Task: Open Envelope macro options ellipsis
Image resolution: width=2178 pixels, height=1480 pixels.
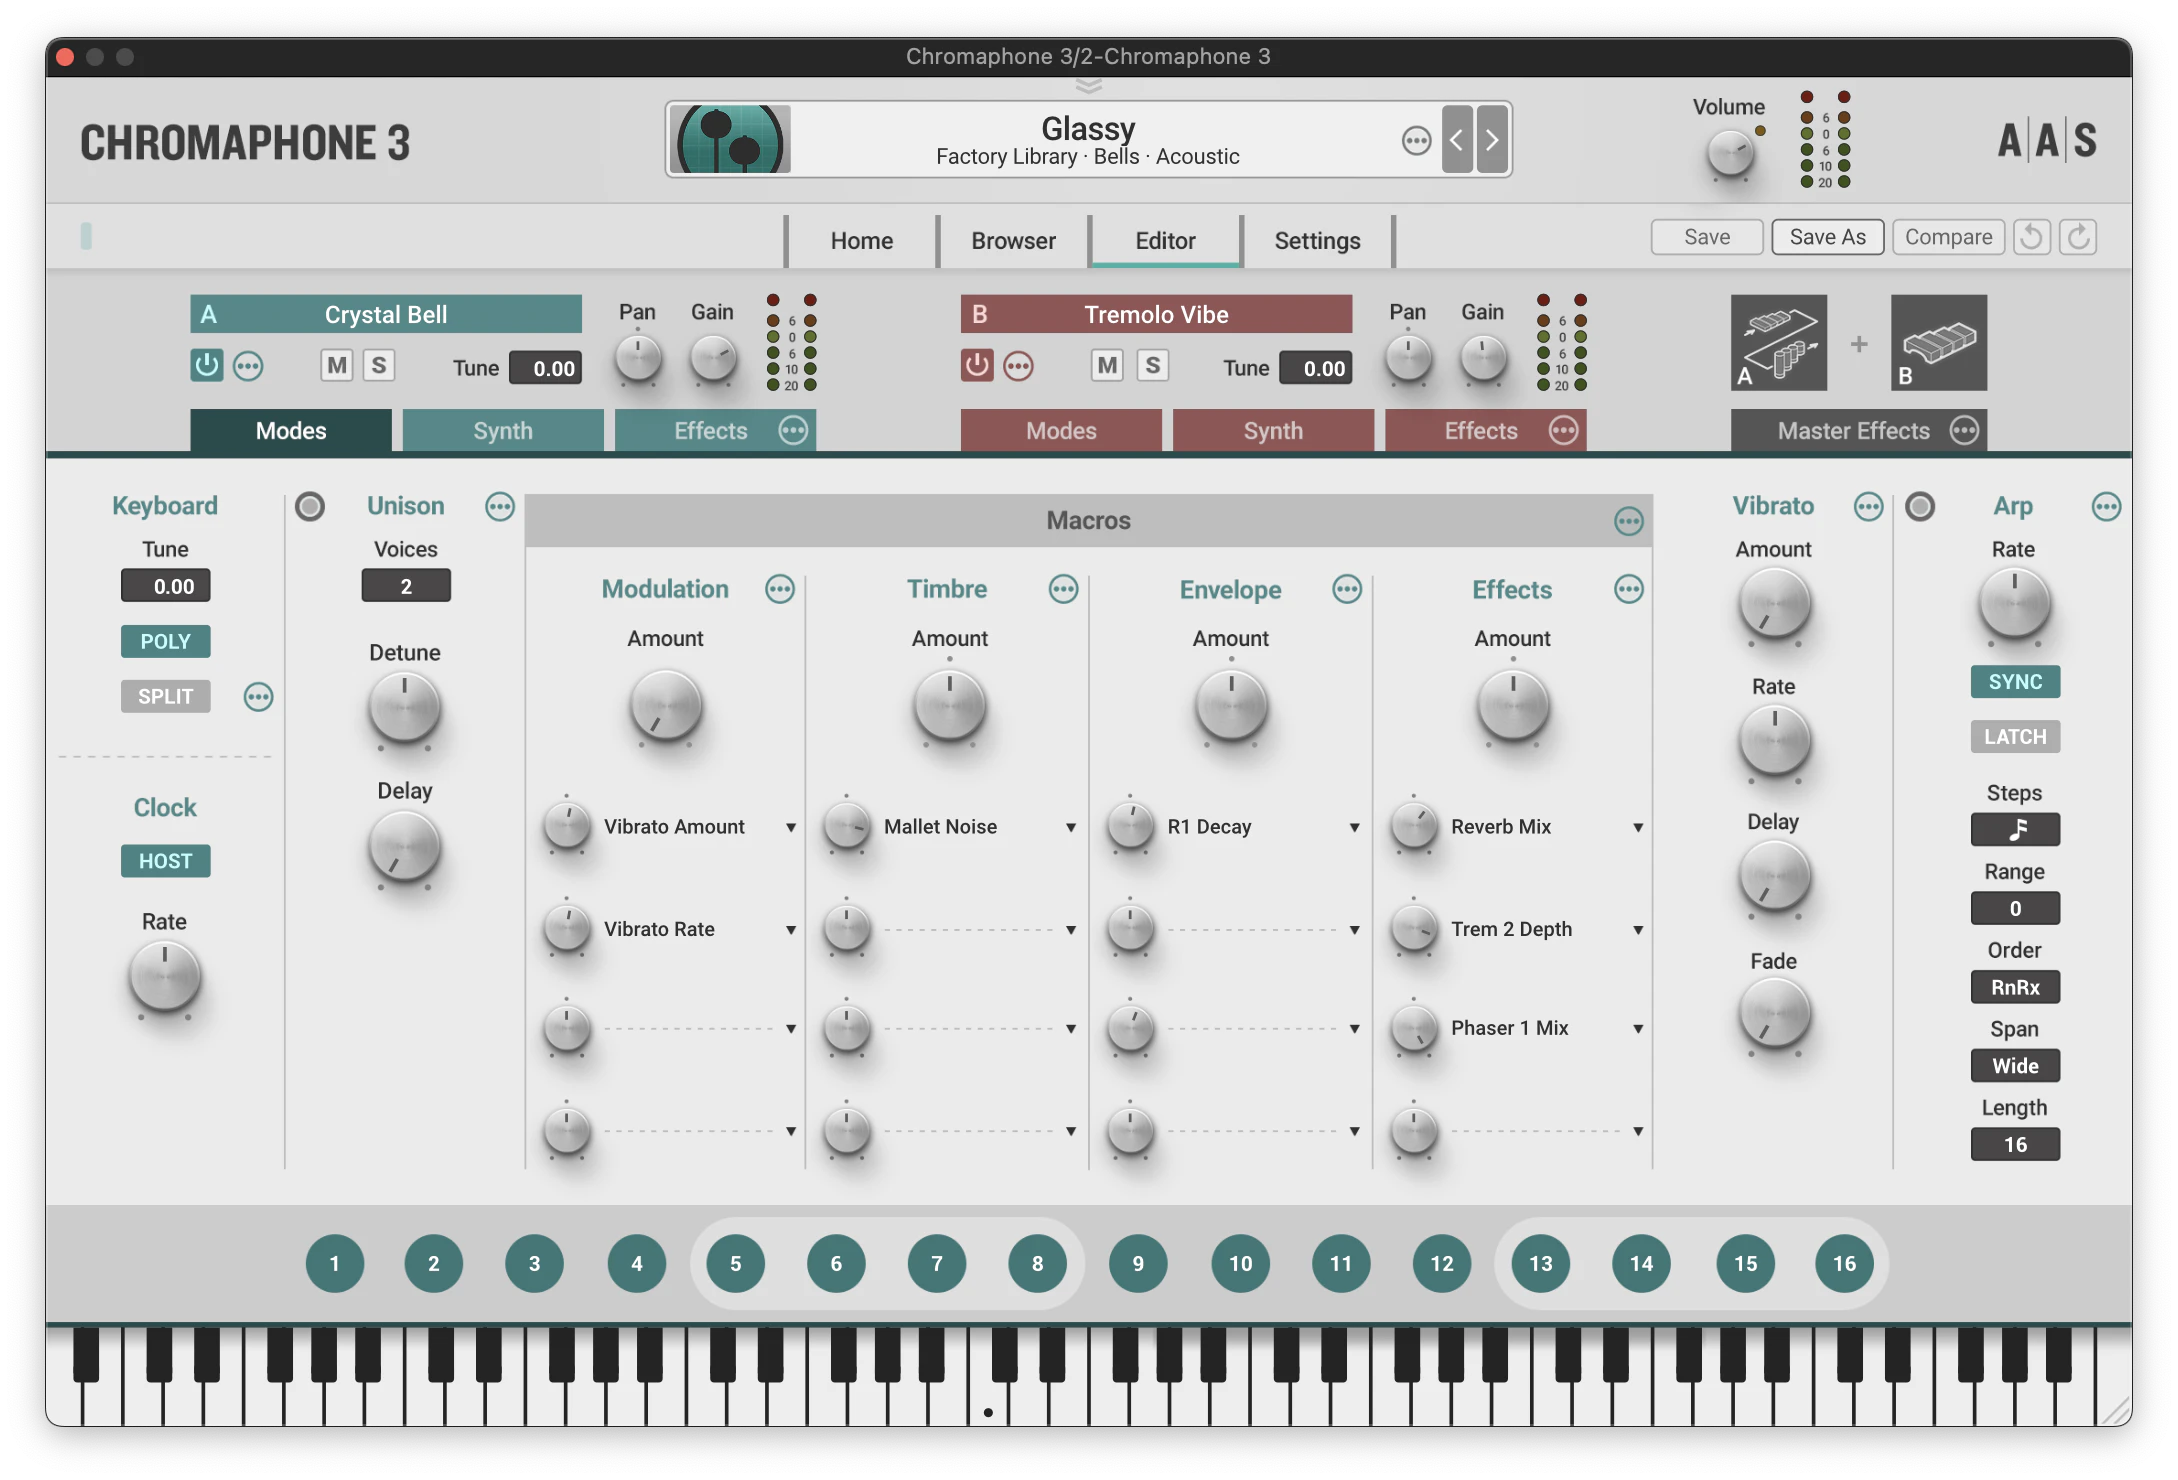Action: coord(1347,590)
